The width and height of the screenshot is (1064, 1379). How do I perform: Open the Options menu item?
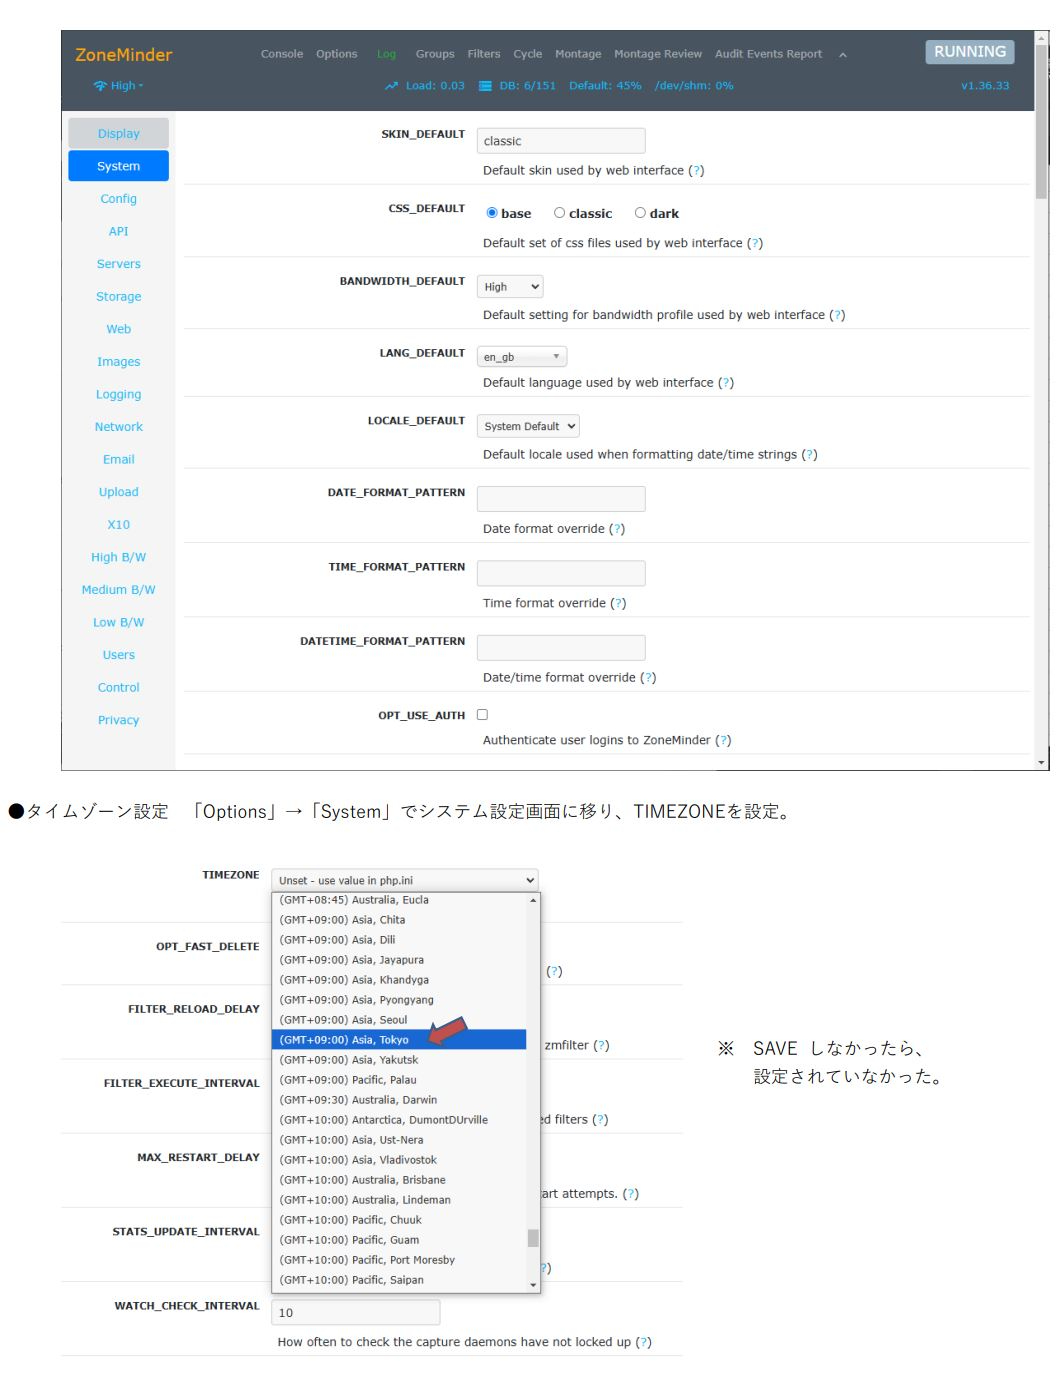pos(337,54)
